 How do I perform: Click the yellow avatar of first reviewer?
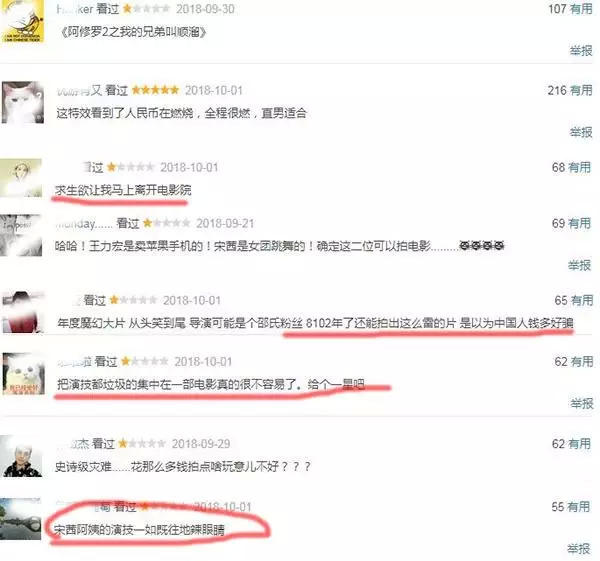(x=23, y=21)
